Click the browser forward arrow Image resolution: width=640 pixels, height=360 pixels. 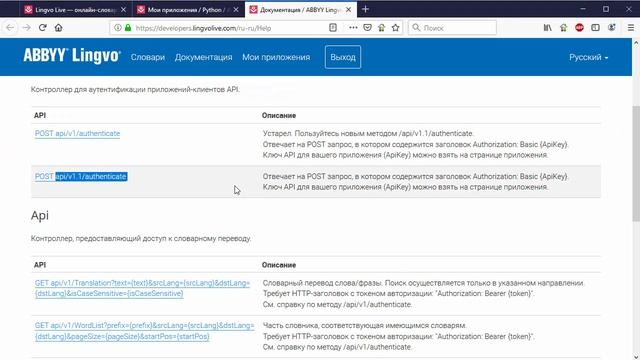[27, 28]
